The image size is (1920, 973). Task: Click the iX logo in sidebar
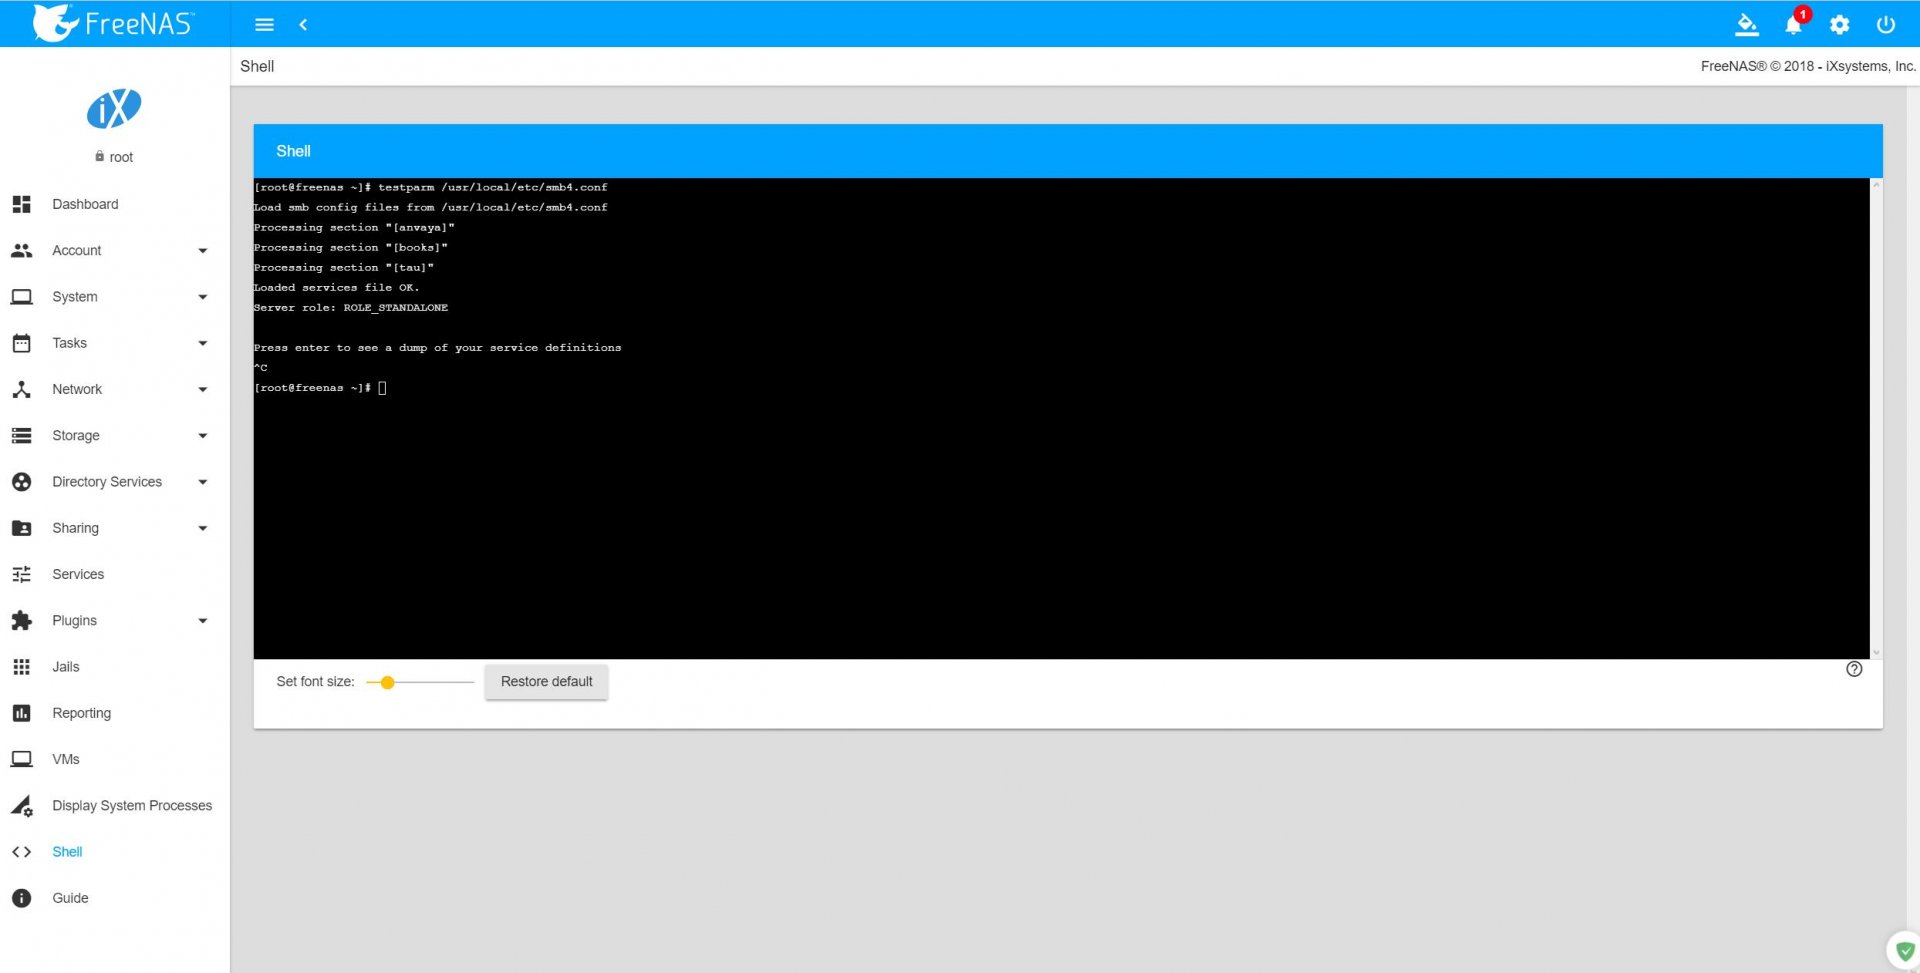pos(114,109)
